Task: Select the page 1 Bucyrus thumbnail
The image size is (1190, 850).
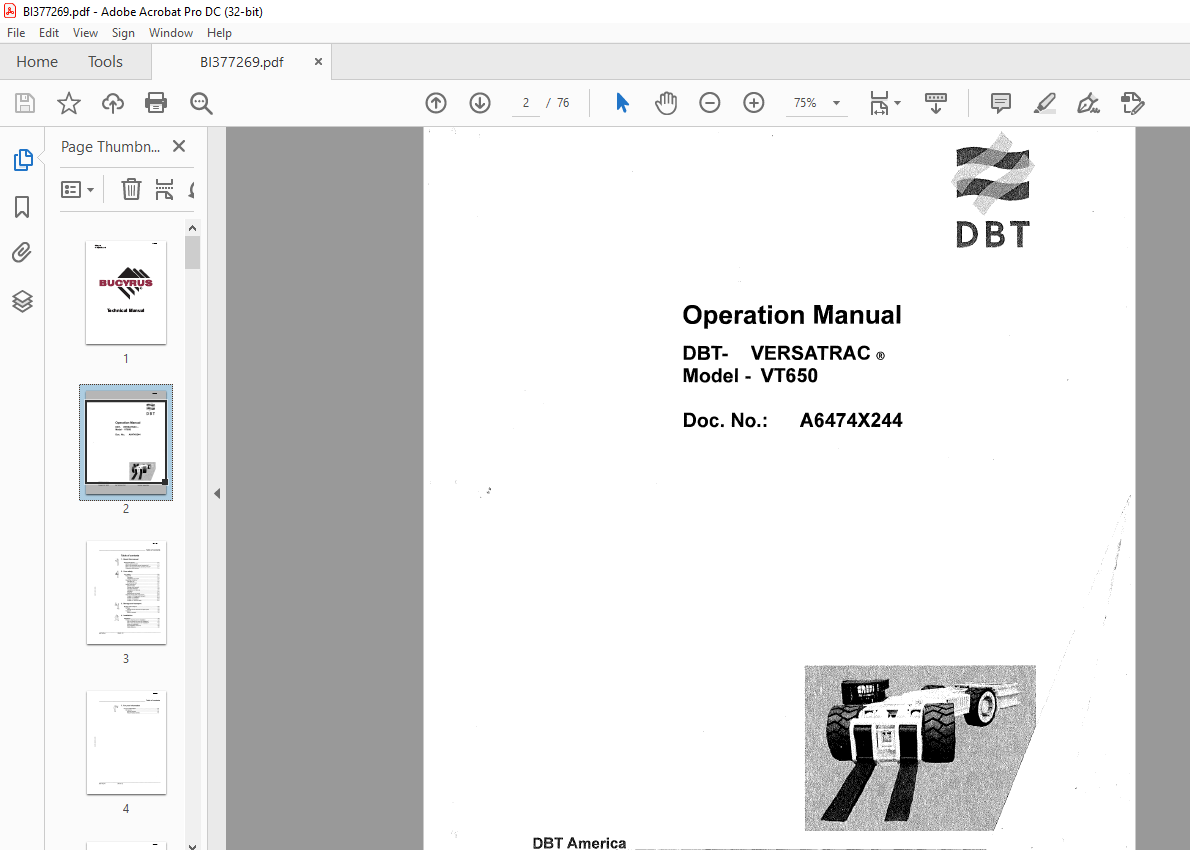Action: [126, 293]
